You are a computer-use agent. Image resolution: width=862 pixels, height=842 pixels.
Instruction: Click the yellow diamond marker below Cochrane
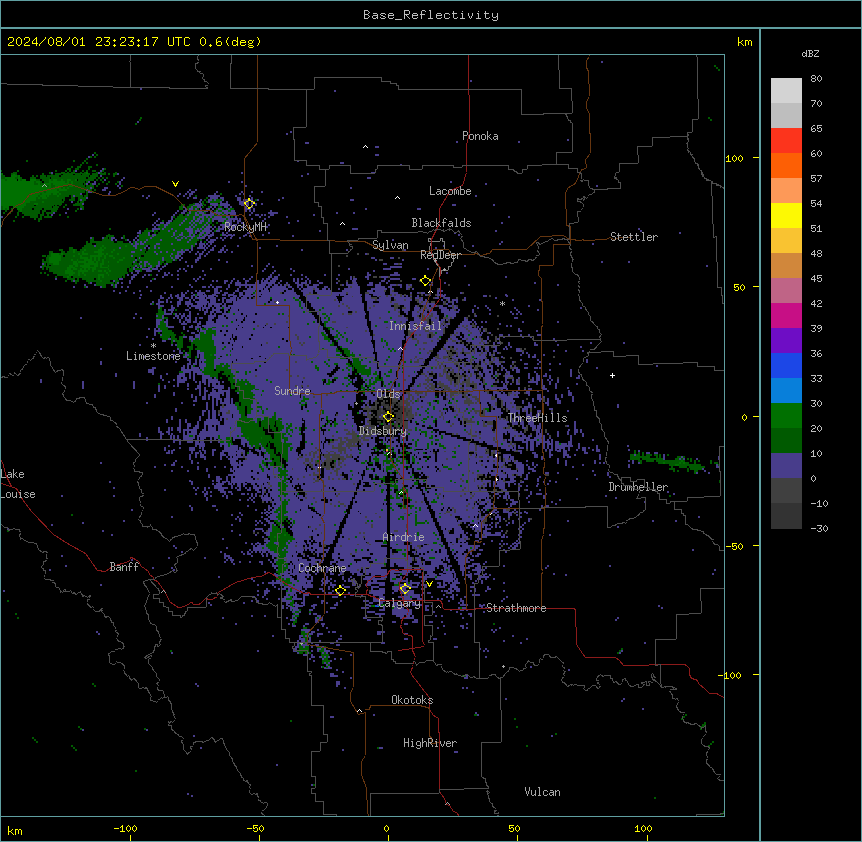(340, 591)
